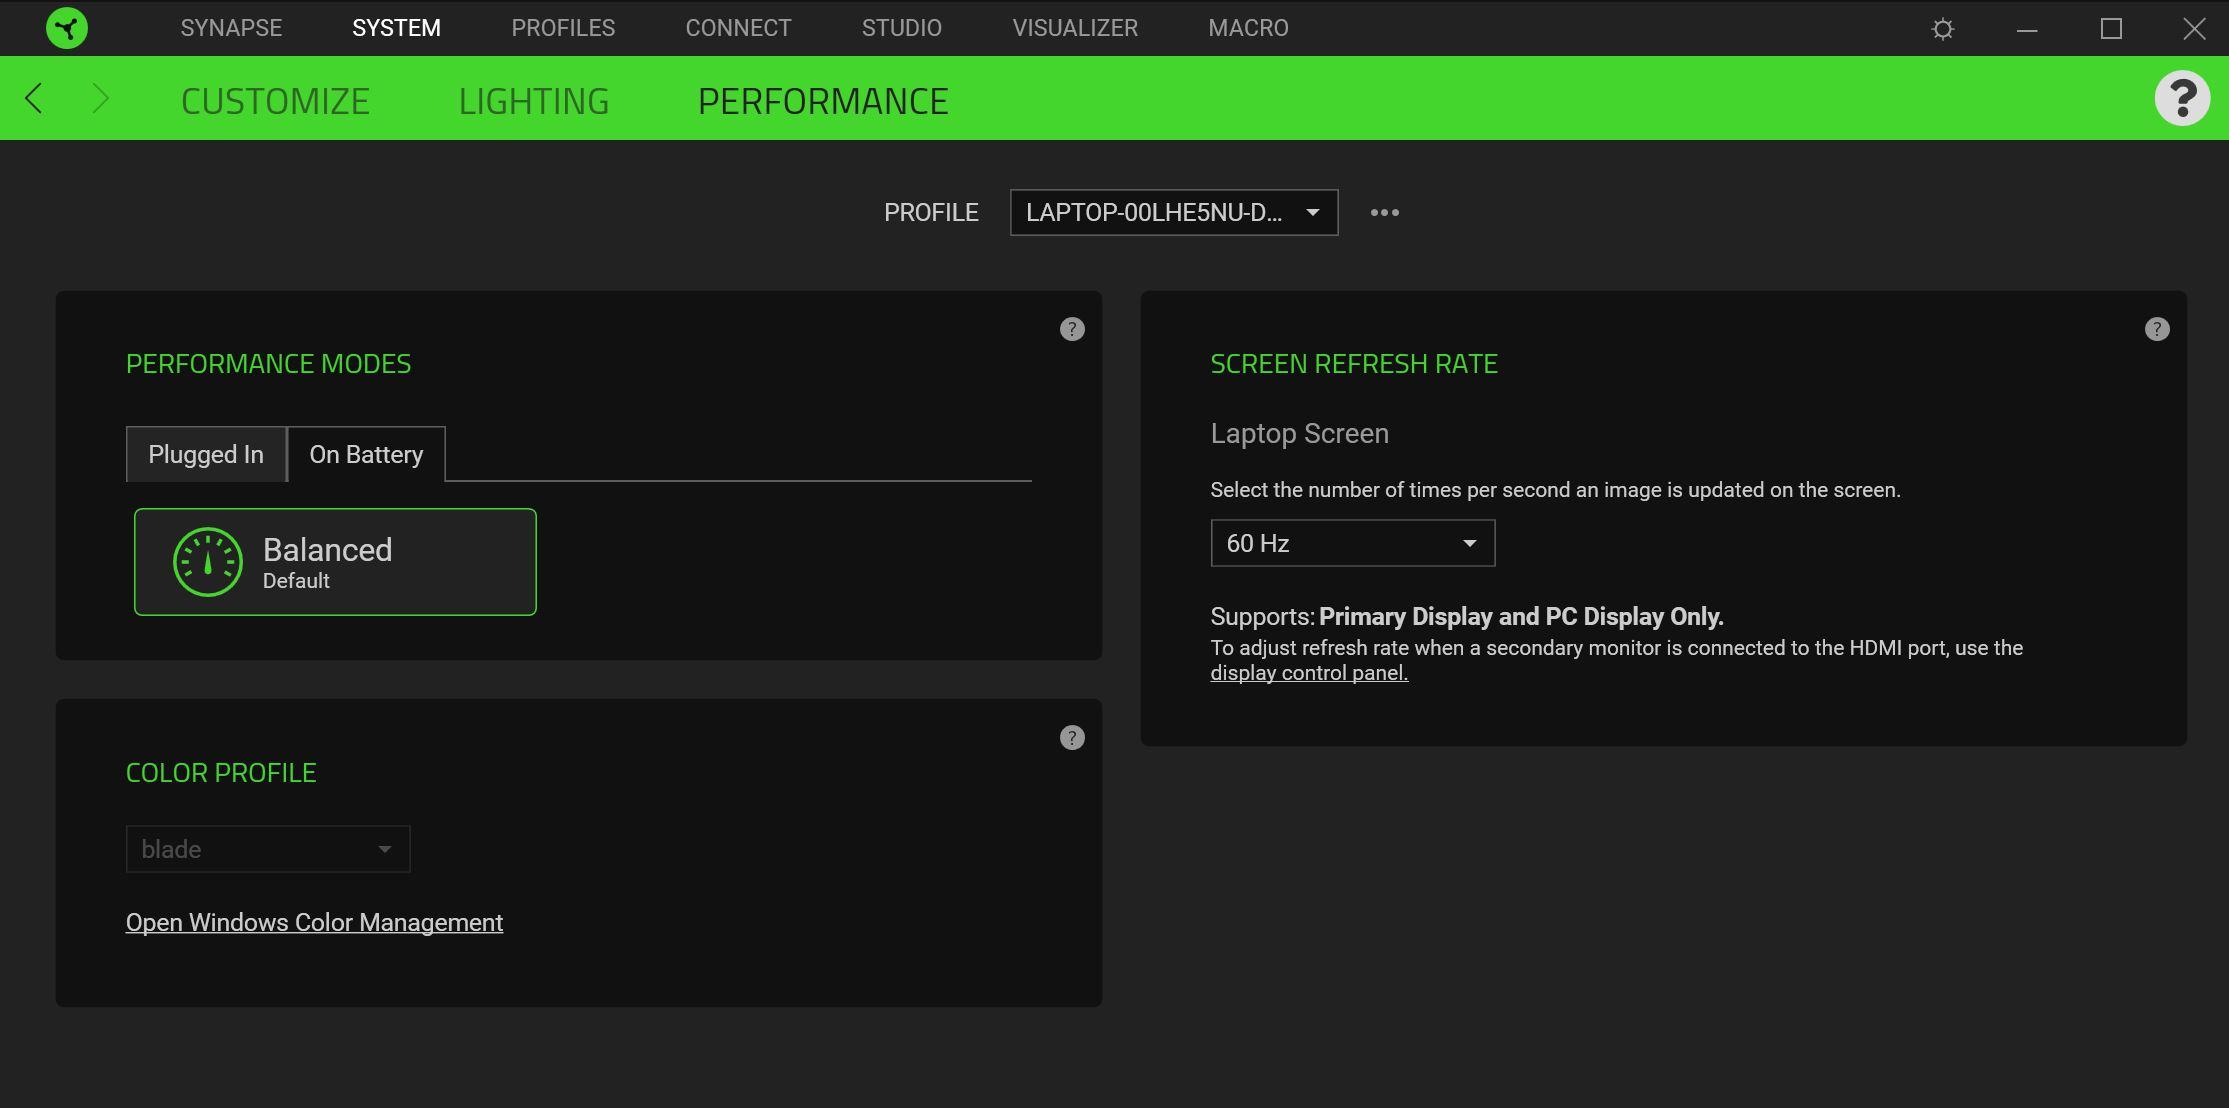Close the Razer Synapse window
This screenshot has width=2229, height=1108.
[2194, 29]
